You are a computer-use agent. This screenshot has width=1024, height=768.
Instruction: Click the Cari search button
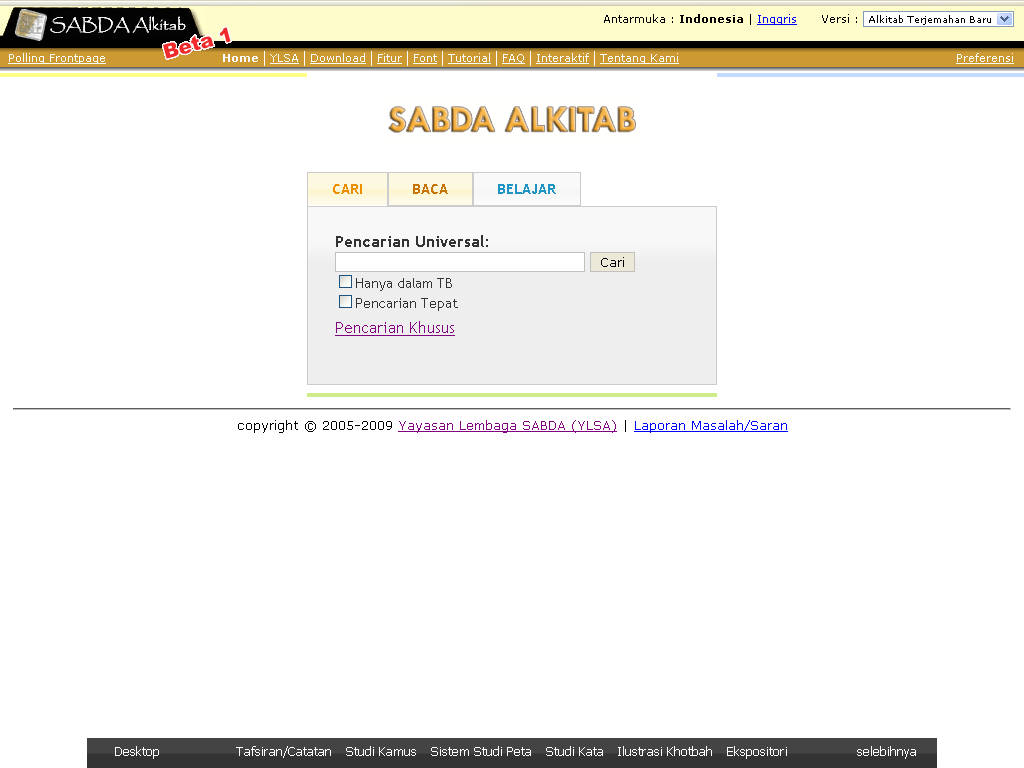click(612, 262)
